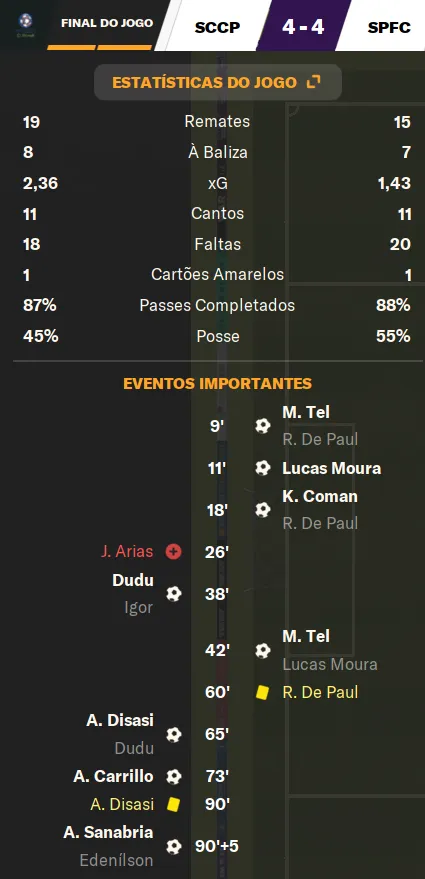Click the 4 - 4 score box
The image size is (425, 879).
tap(303, 26)
